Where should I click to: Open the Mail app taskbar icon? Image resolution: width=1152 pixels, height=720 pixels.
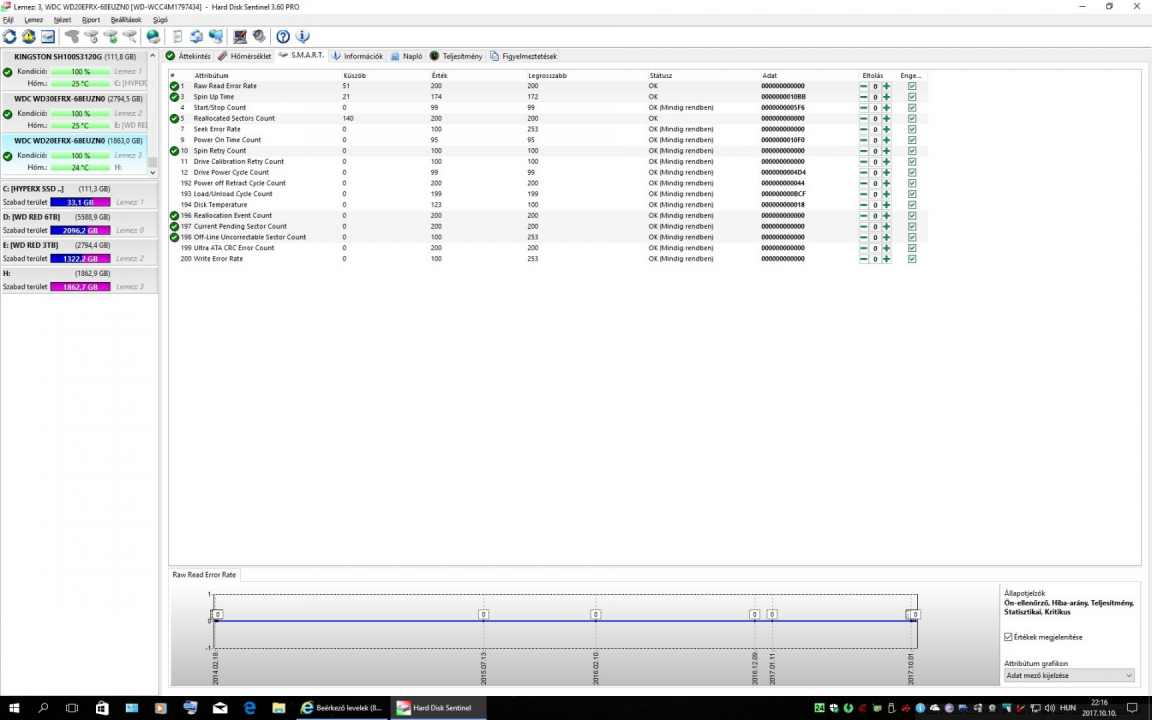(x=220, y=708)
